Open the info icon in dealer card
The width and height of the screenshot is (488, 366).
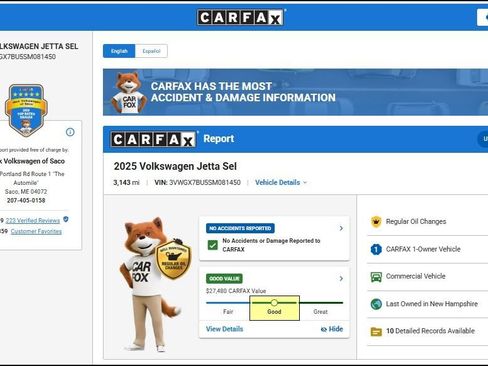click(70, 132)
